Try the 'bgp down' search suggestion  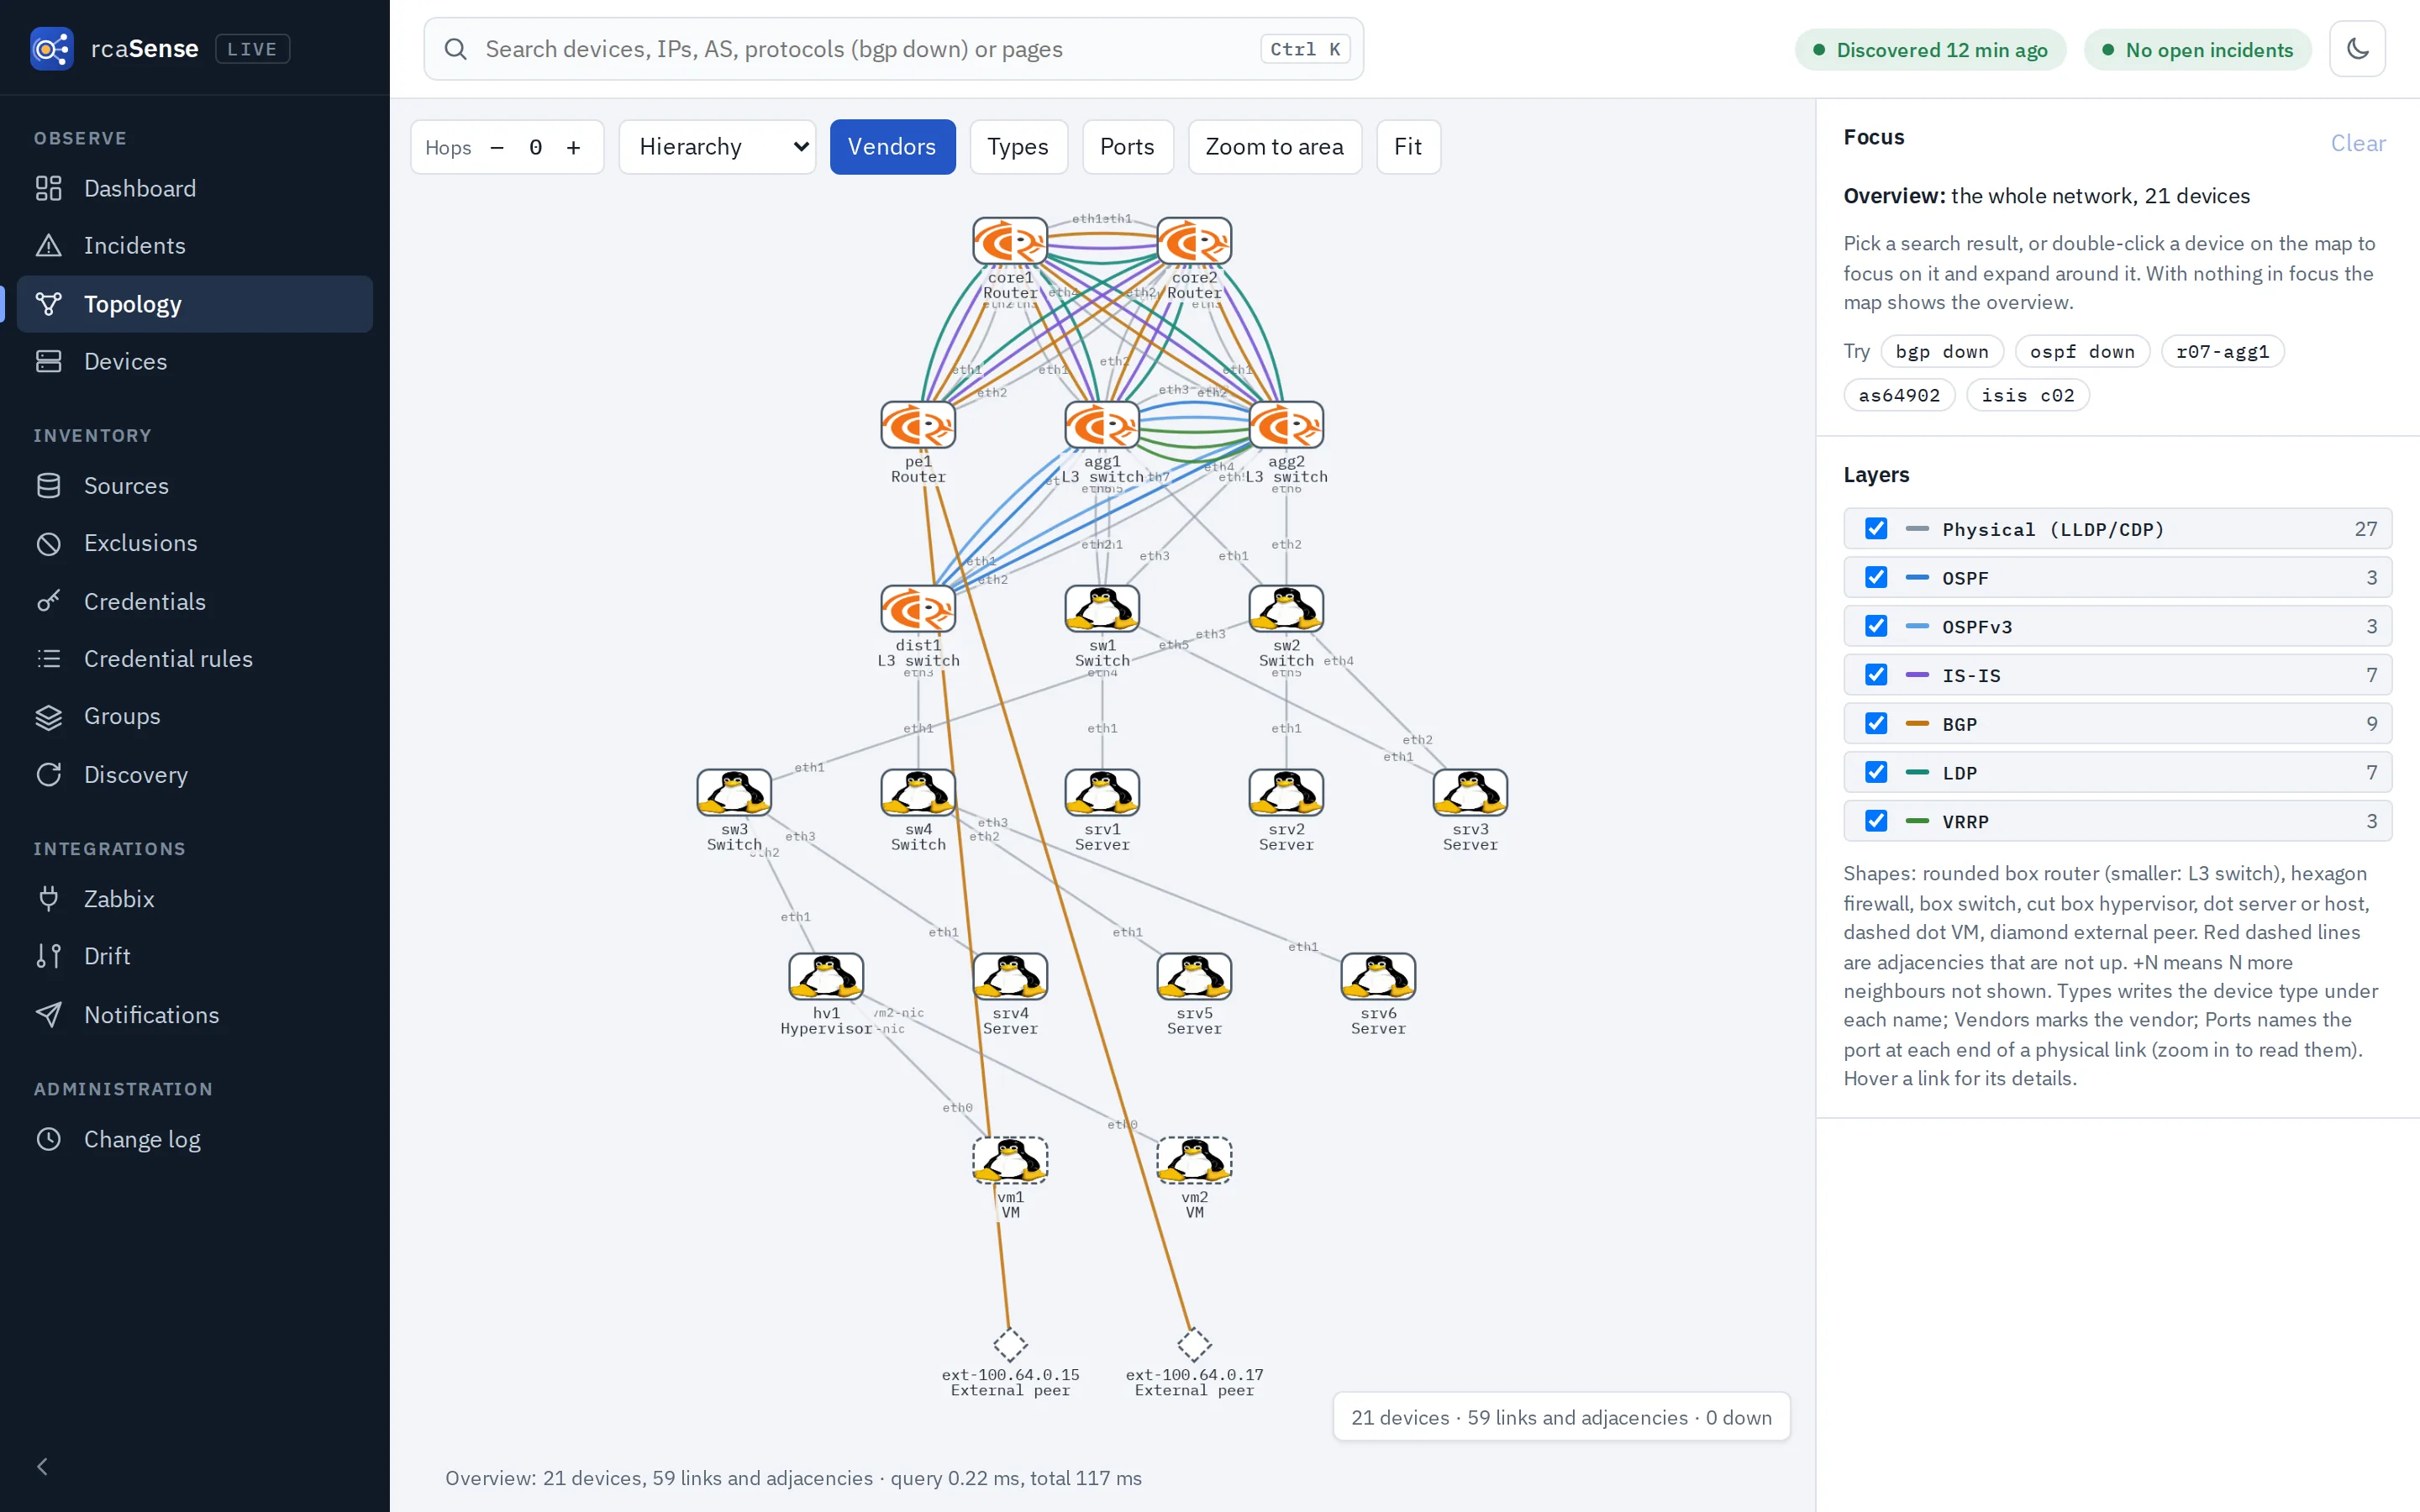click(x=1941, y=351)
